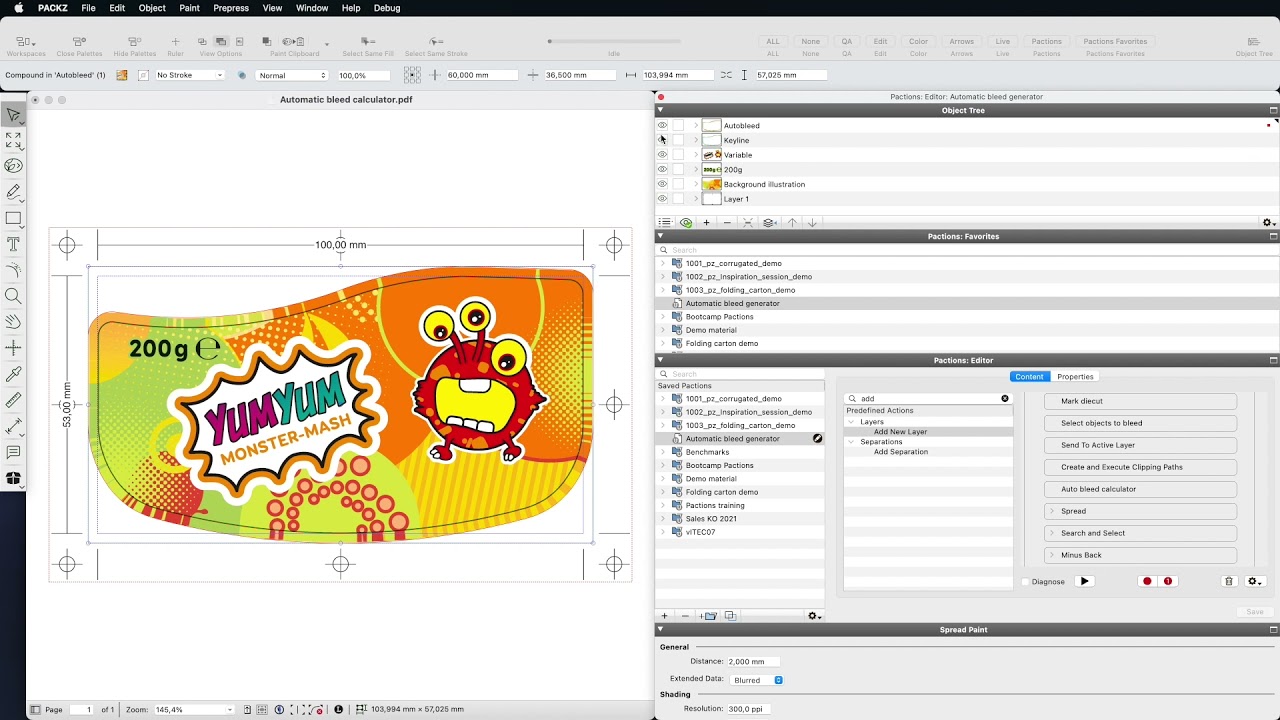Click the Hide Palettes toolbar icon
This screenshot has width=1280, height=720.
tap(134, 42)
